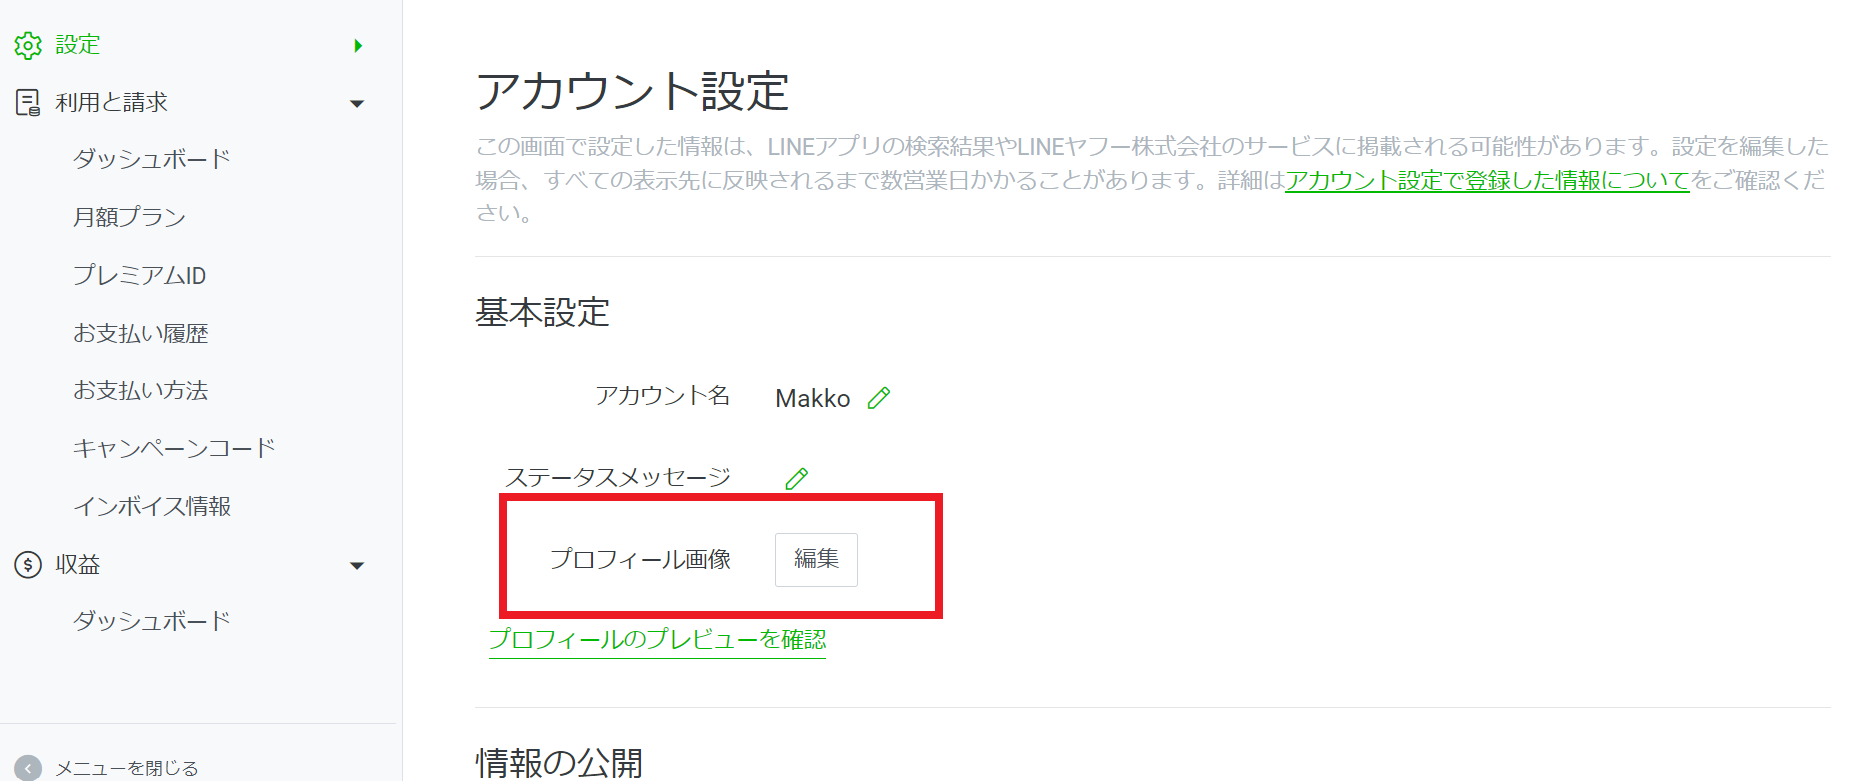Click メニューを閉じる to collapse sidebar
Viewport: 1861px width, 781px height.
click(127, 768)
